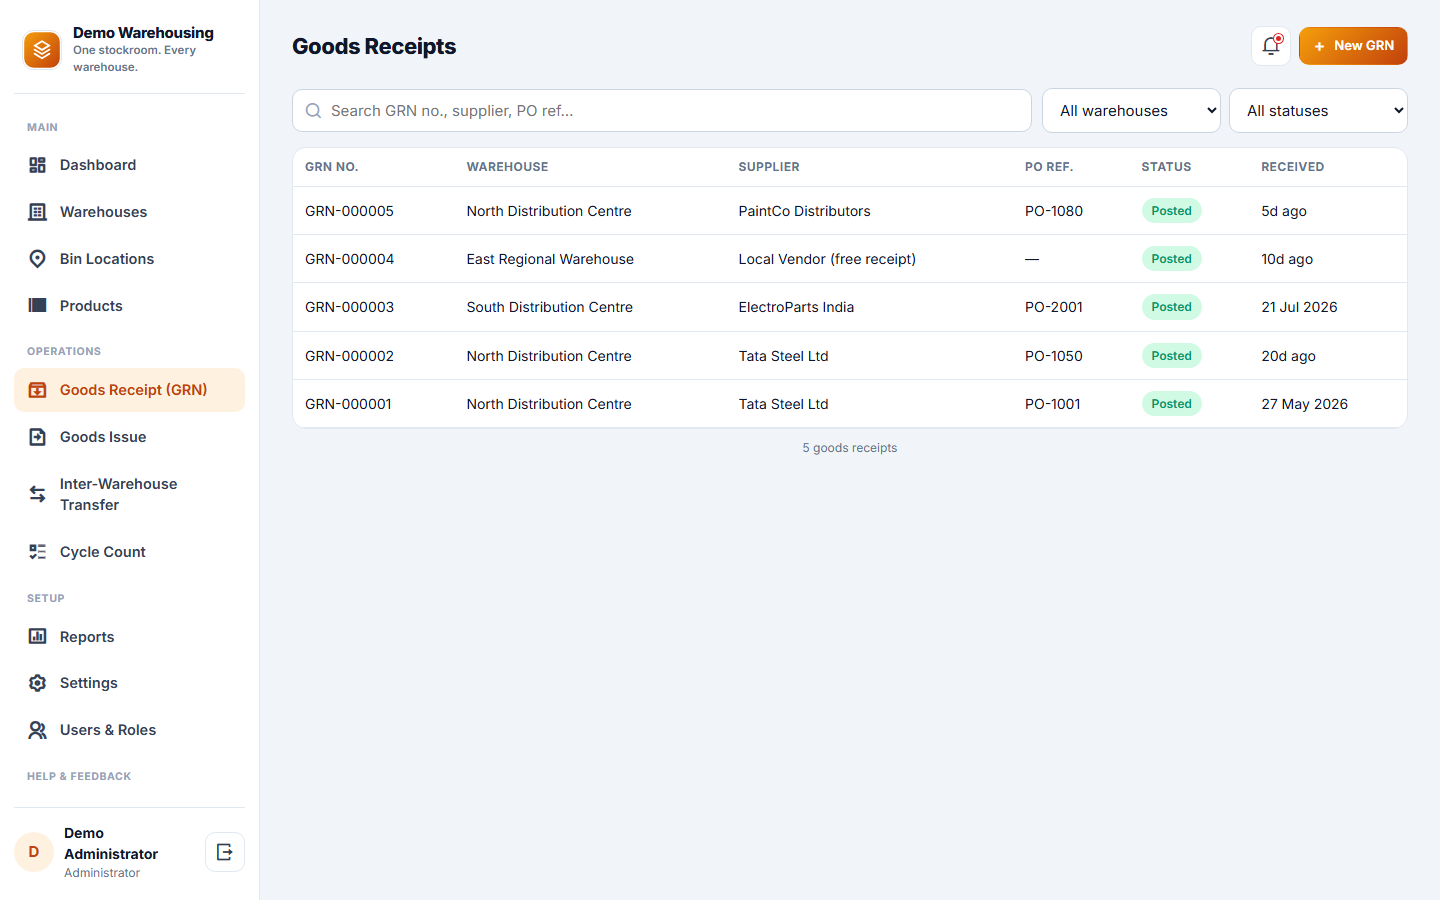
Task: Click the Settings gear icon
Action: (38, 683)
